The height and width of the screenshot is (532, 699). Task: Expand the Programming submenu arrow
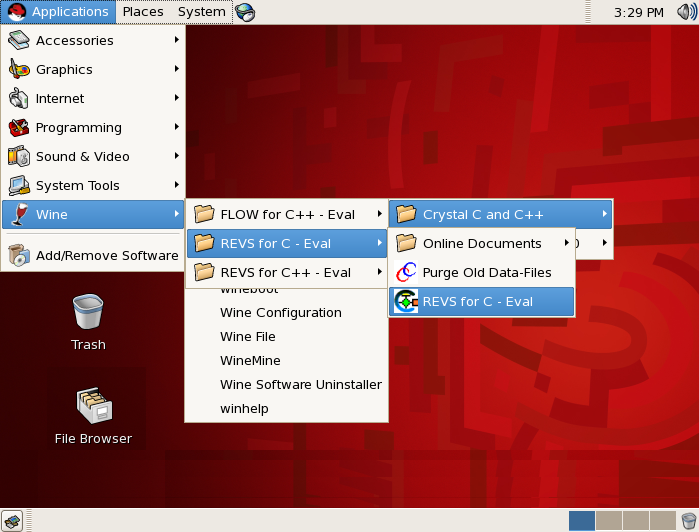click(177, 127)
